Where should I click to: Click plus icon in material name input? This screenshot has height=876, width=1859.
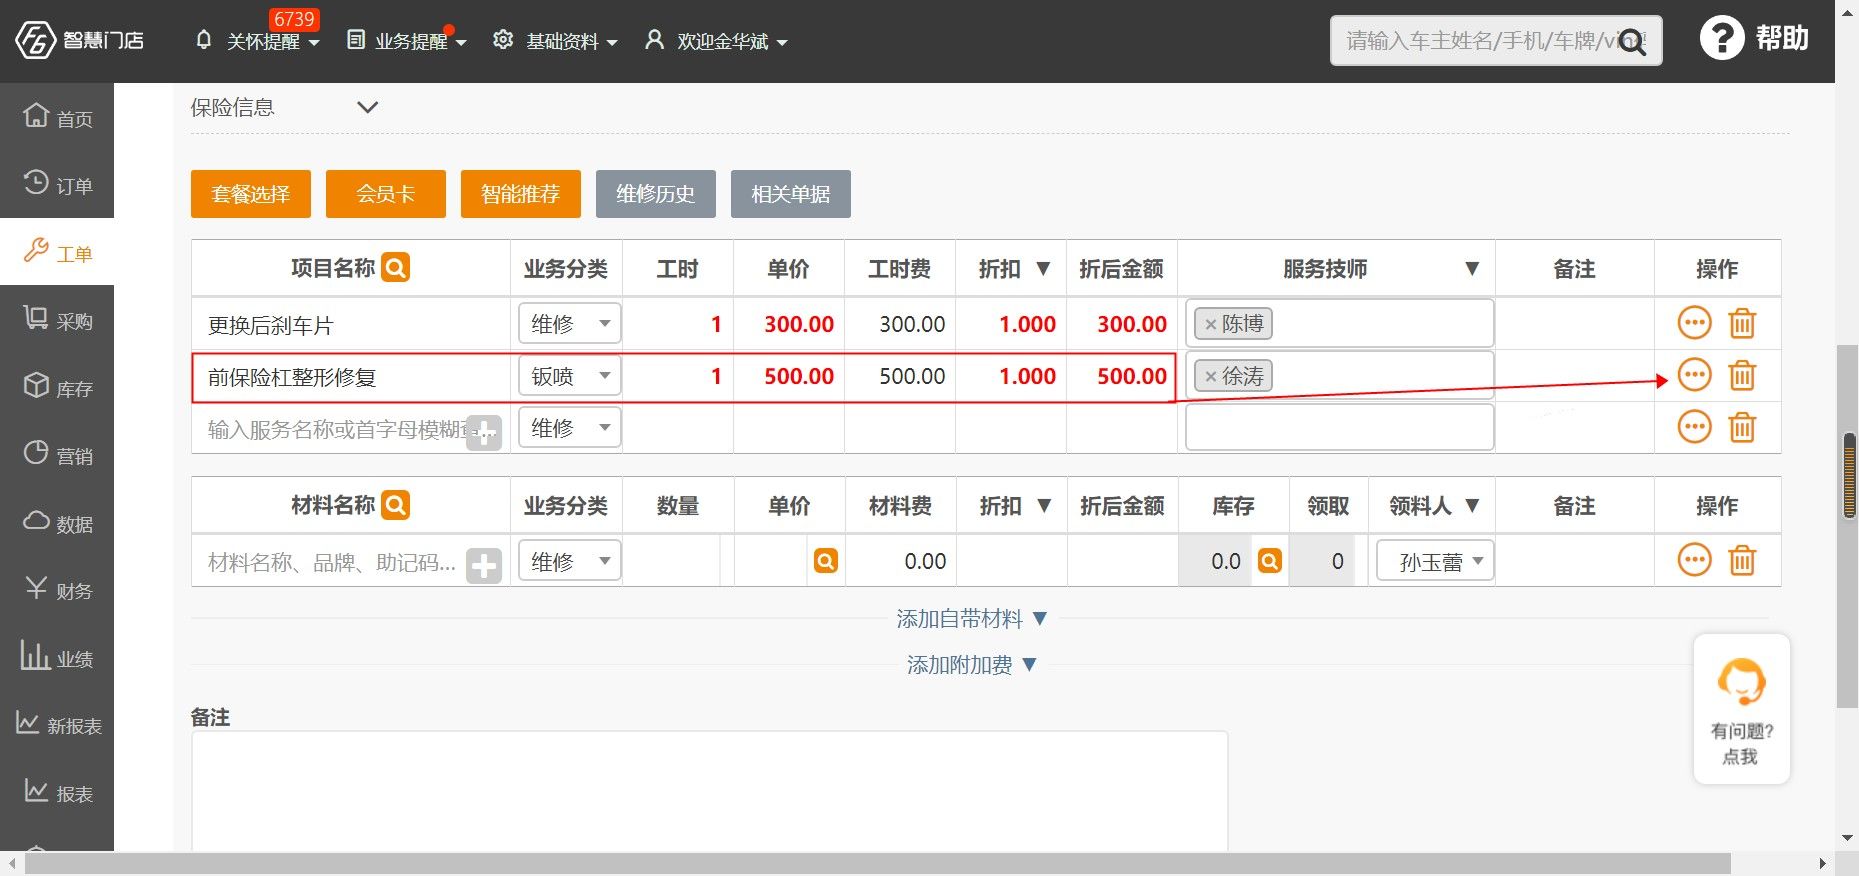[x=484, y=566]
